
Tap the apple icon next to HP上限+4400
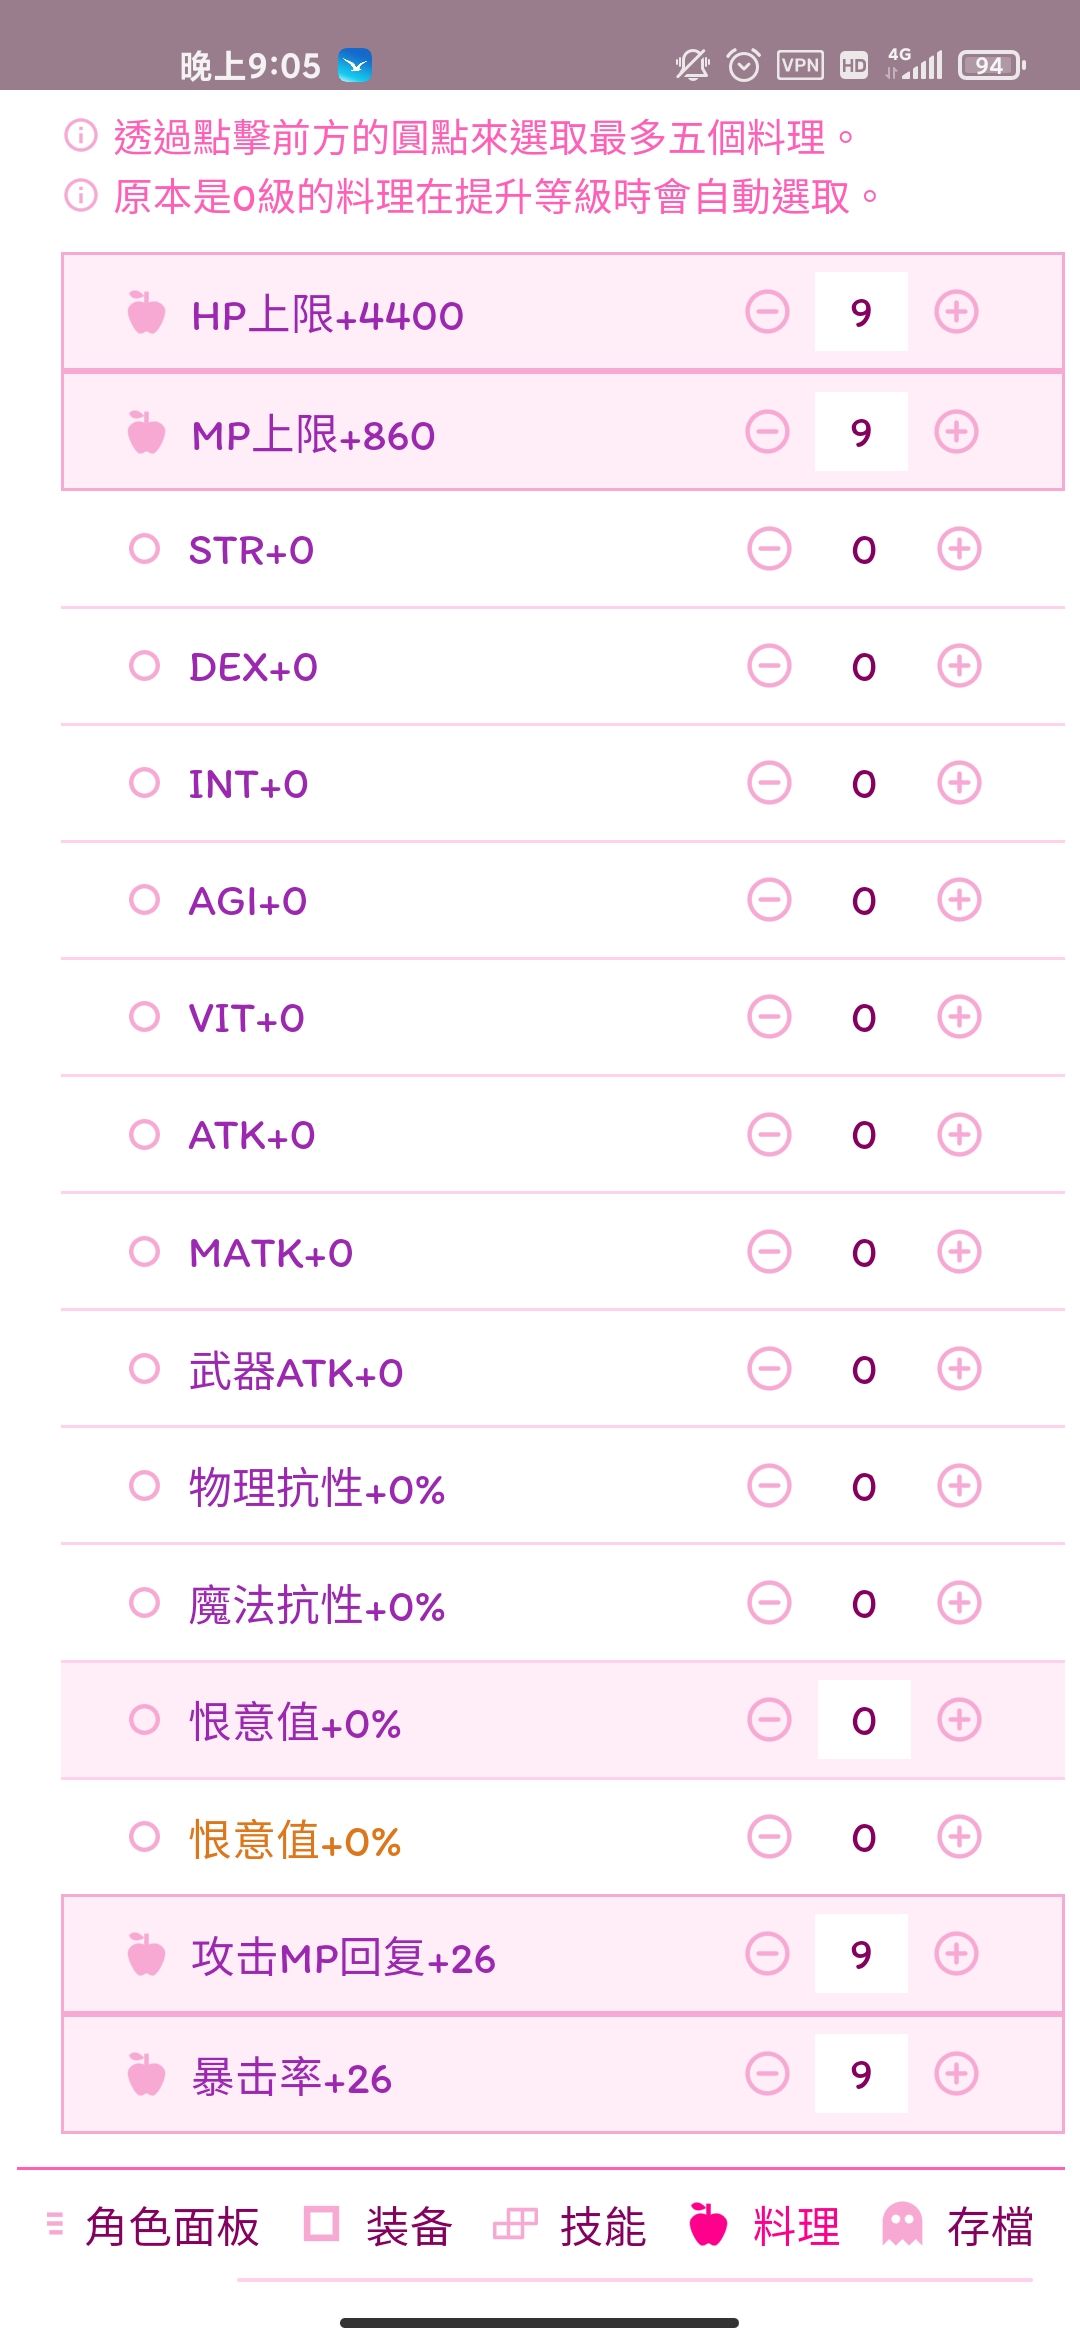pyautogui.click(x=146, y=313)
